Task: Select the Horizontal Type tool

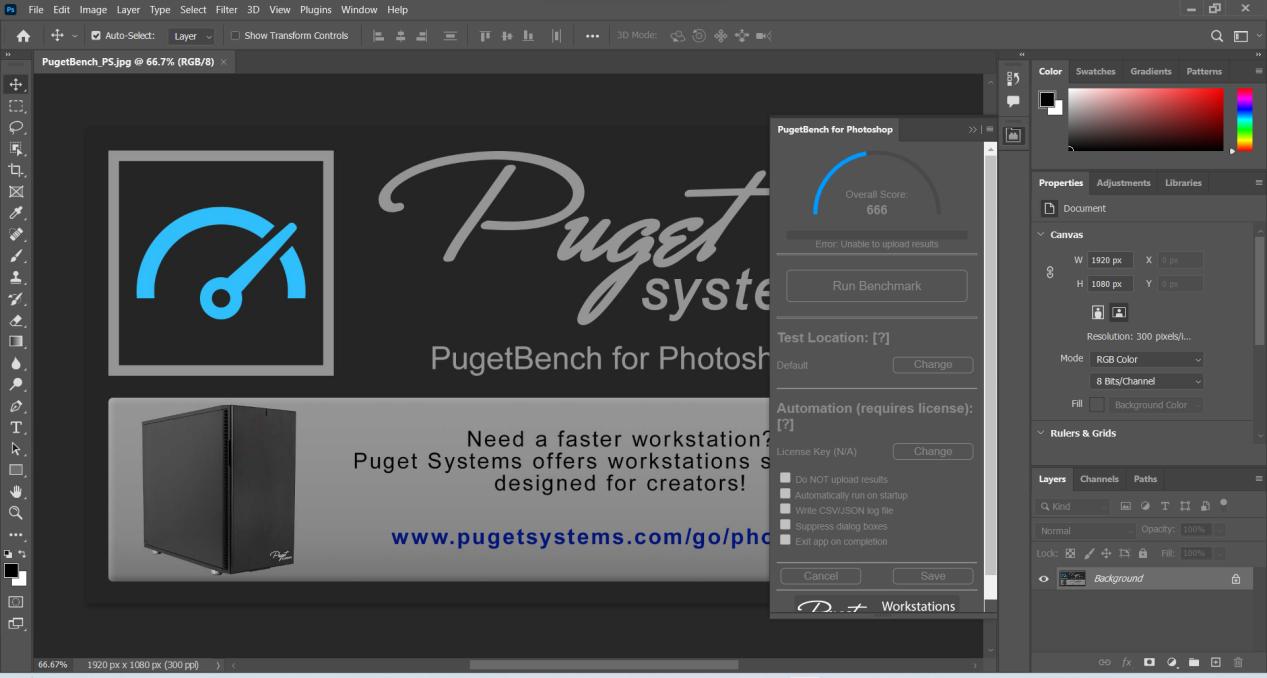Action: click(x=15, y=427)
